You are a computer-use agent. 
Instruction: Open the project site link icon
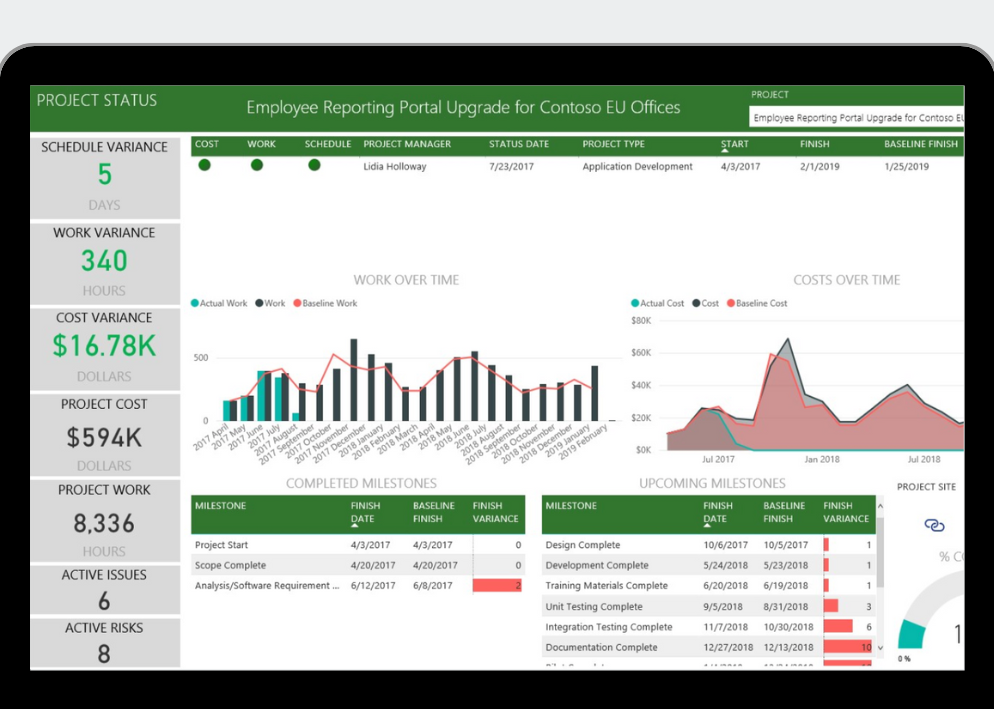(x=934, y=525)
